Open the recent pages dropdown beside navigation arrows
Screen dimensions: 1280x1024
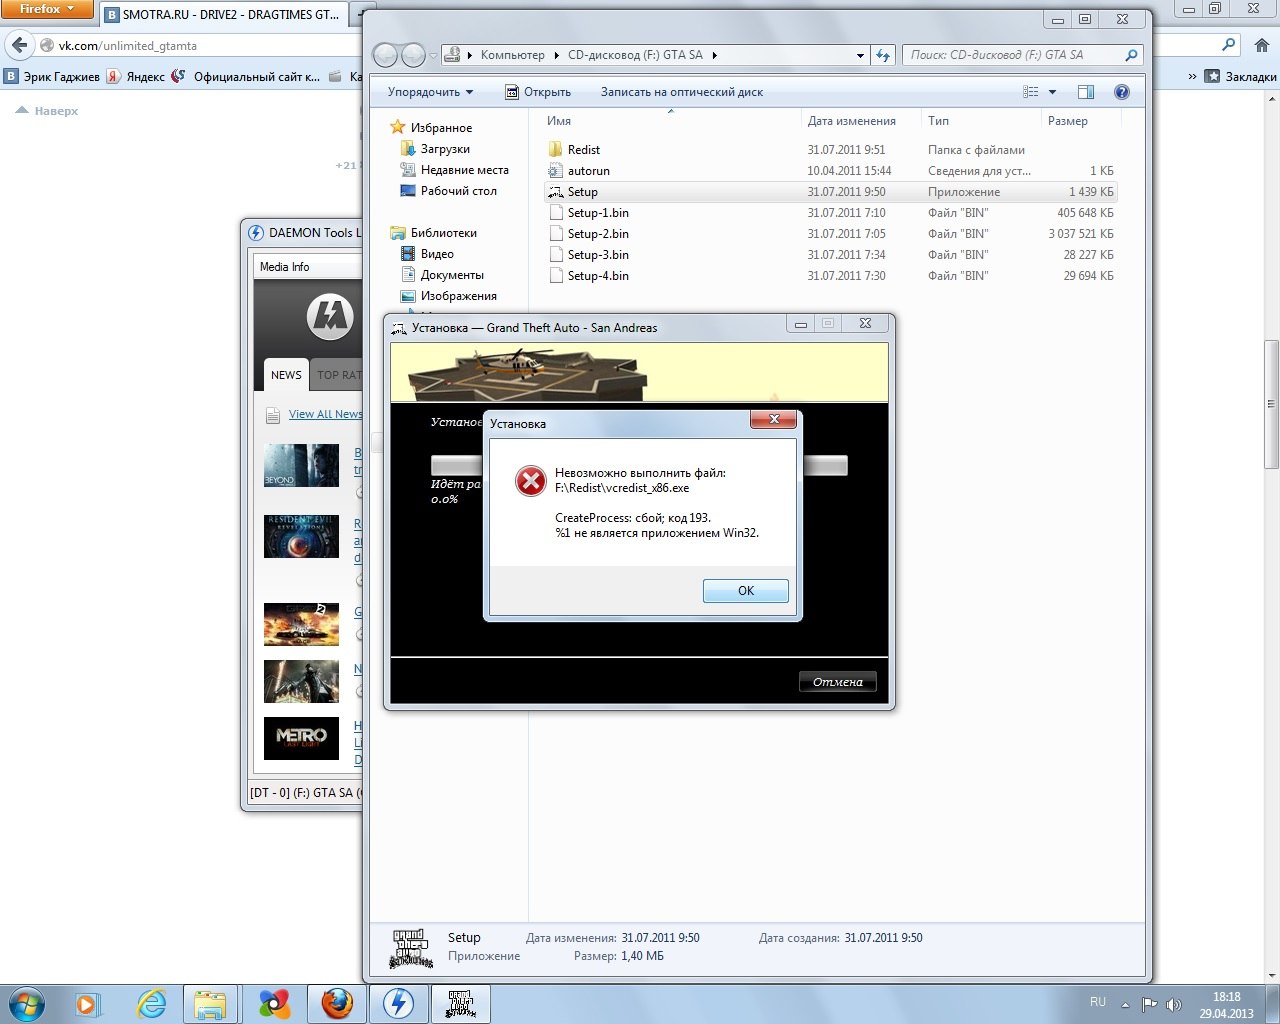tap(433, 56)
